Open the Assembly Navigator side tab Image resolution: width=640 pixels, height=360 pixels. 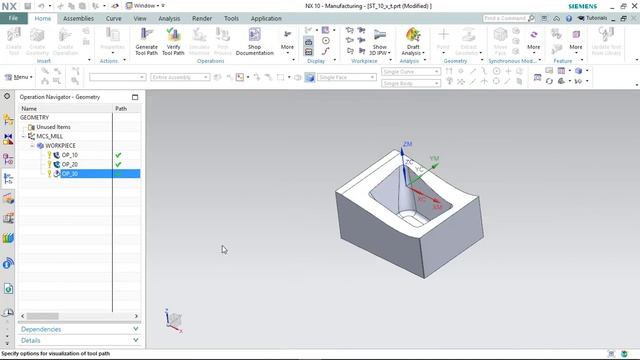8,120
